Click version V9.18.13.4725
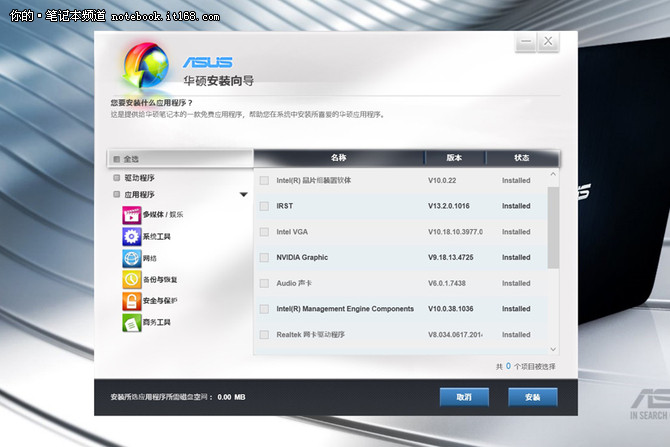Image resolution: width=670 pixels, height=447 pixels. tap(451, 257)
